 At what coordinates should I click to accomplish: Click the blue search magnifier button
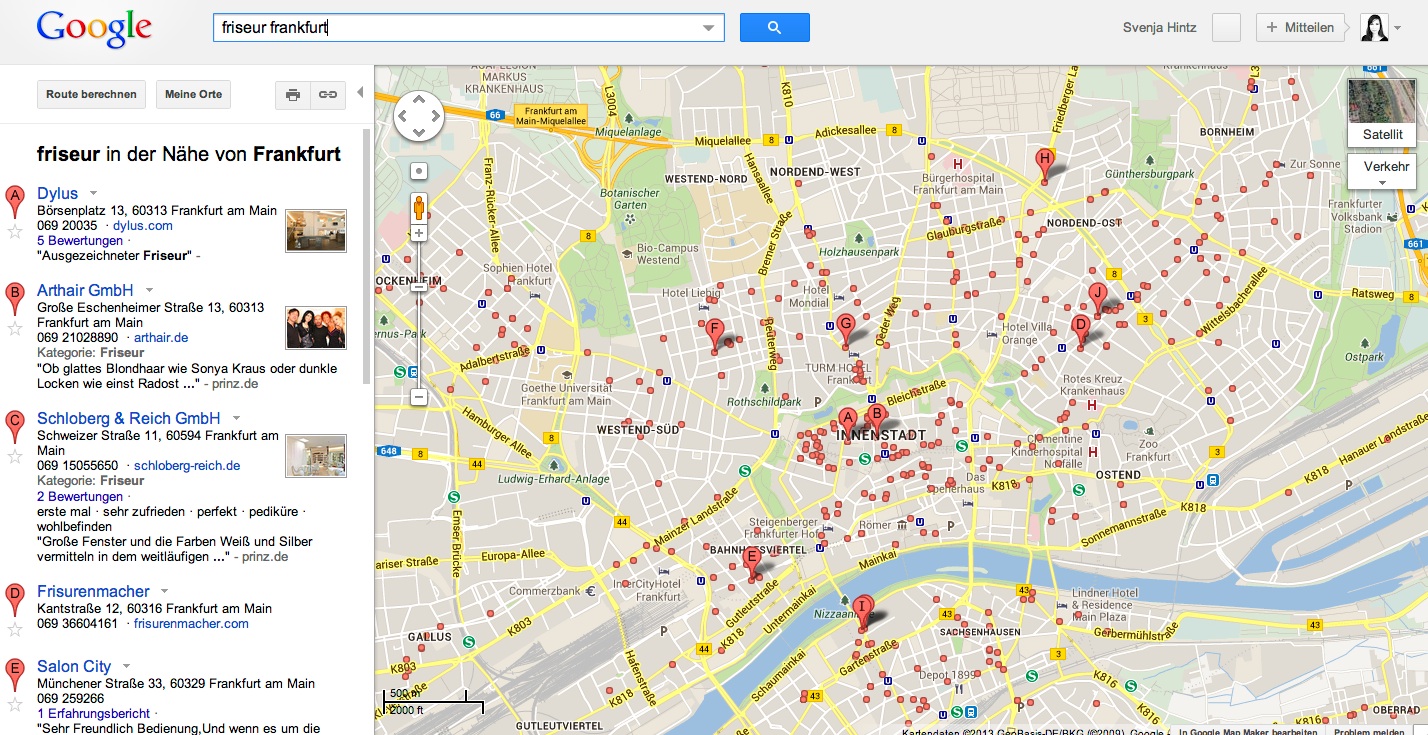[774, 28]
